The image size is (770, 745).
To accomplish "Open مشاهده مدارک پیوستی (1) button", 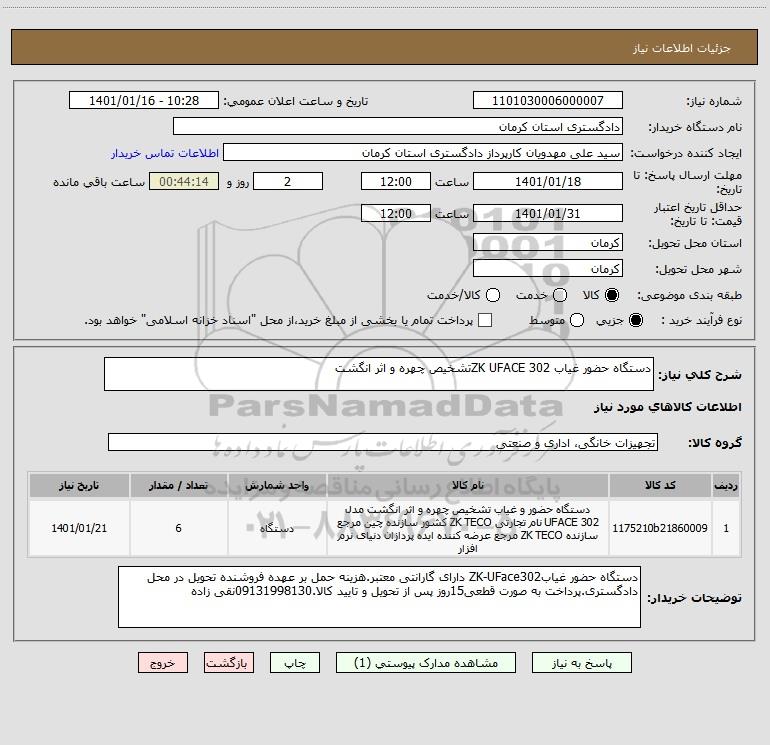I will click(426, 663).
